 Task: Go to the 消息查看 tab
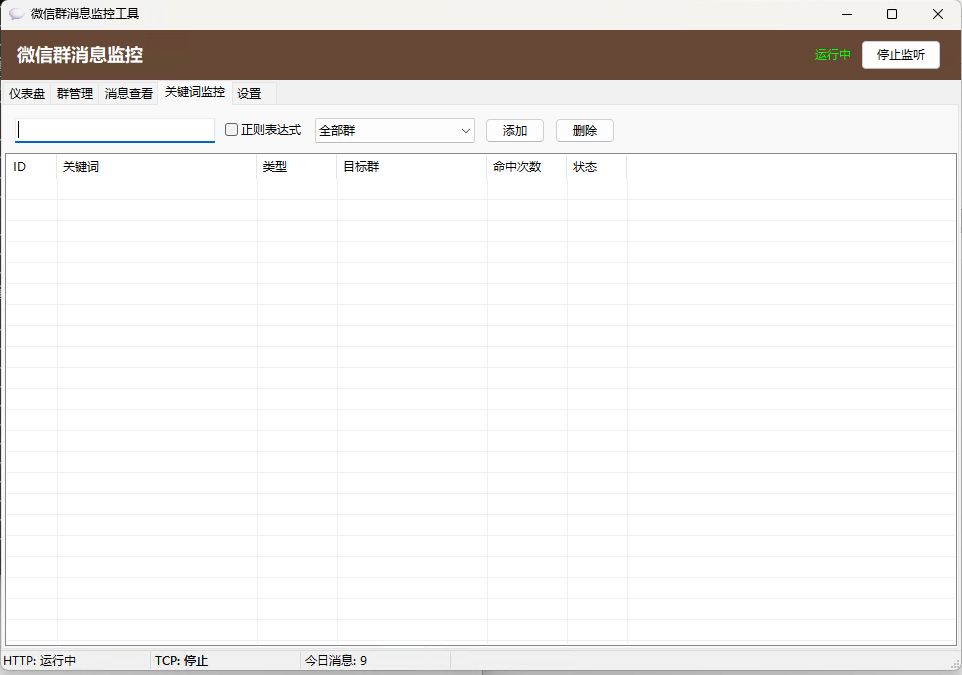[x=129, y=94]
